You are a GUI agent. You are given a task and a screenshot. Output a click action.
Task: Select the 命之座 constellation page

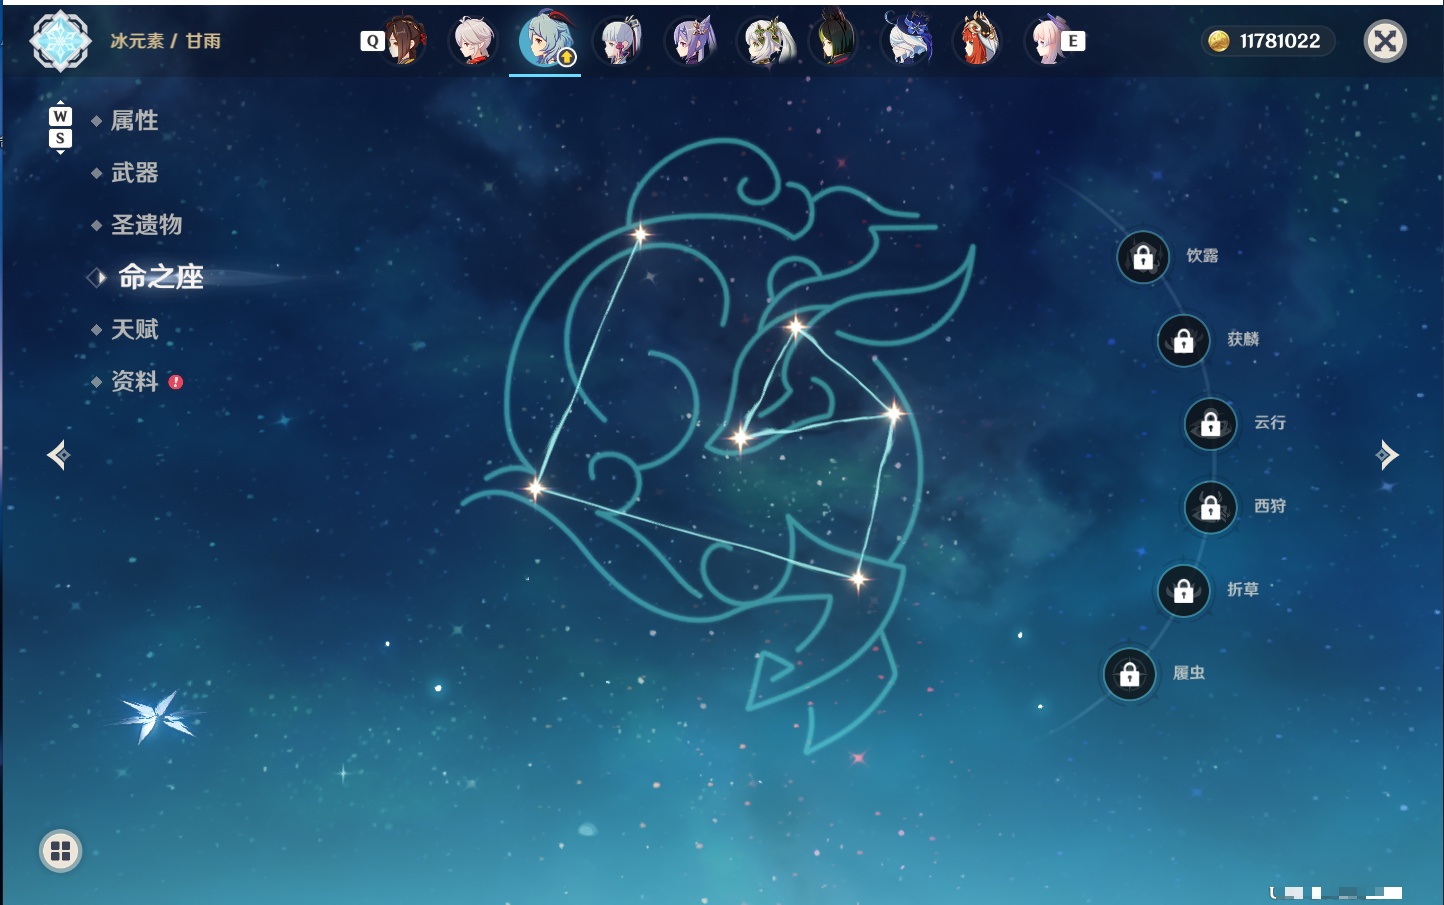coord(161,277)
